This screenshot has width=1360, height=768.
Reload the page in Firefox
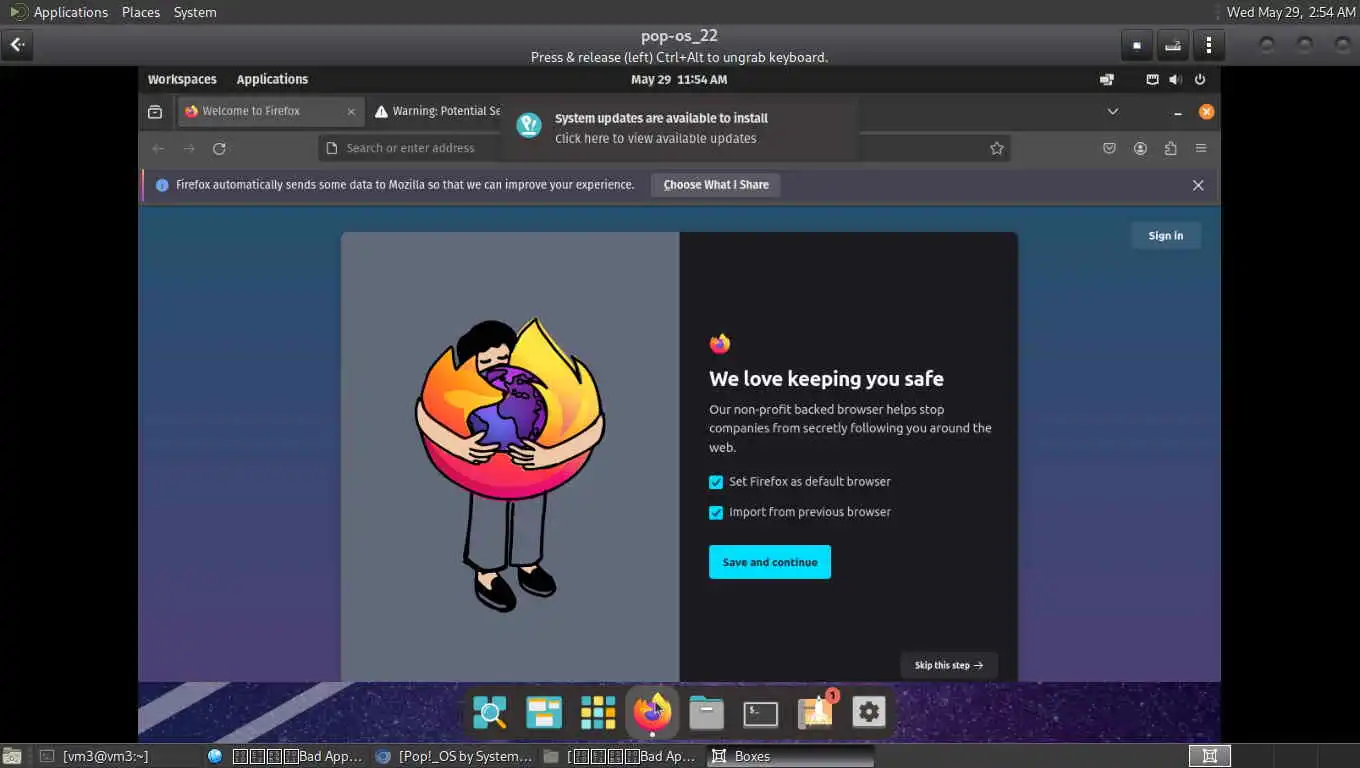click(x=219, y=148)
